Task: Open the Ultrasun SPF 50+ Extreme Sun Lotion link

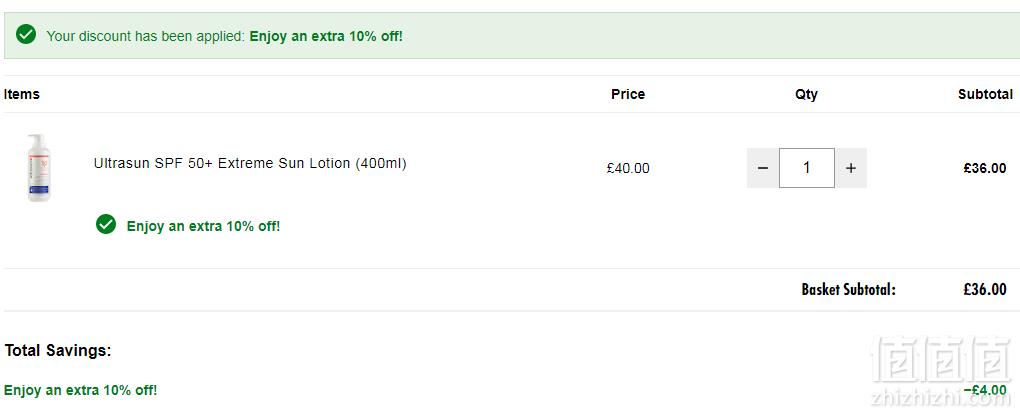Action: pyautogui.click(x=250, y=163)
